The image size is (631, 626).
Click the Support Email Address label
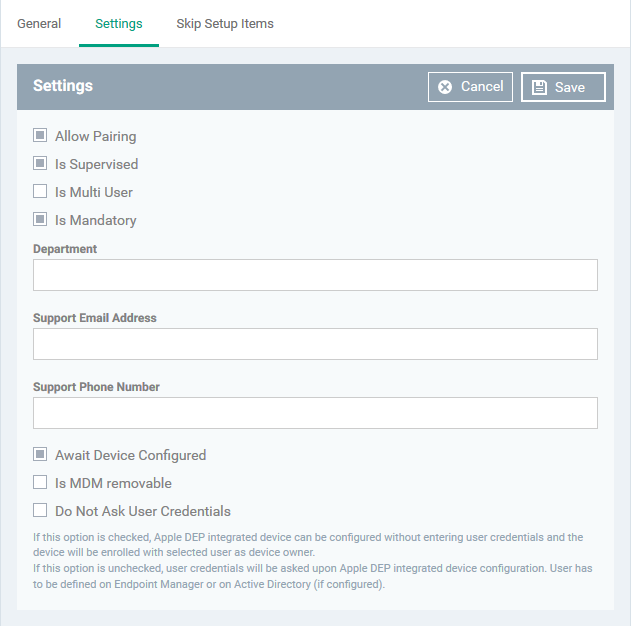[x=95, y=318]
